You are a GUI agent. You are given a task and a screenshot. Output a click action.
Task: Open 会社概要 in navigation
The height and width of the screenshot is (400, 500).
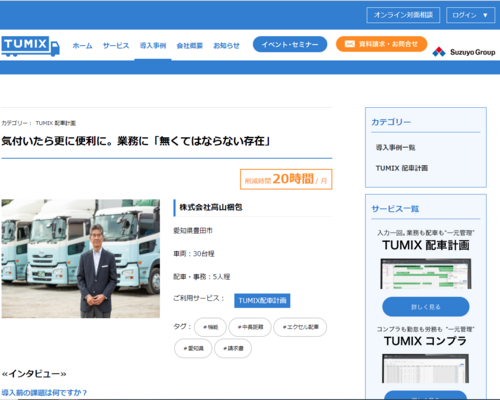pos(190,46)
